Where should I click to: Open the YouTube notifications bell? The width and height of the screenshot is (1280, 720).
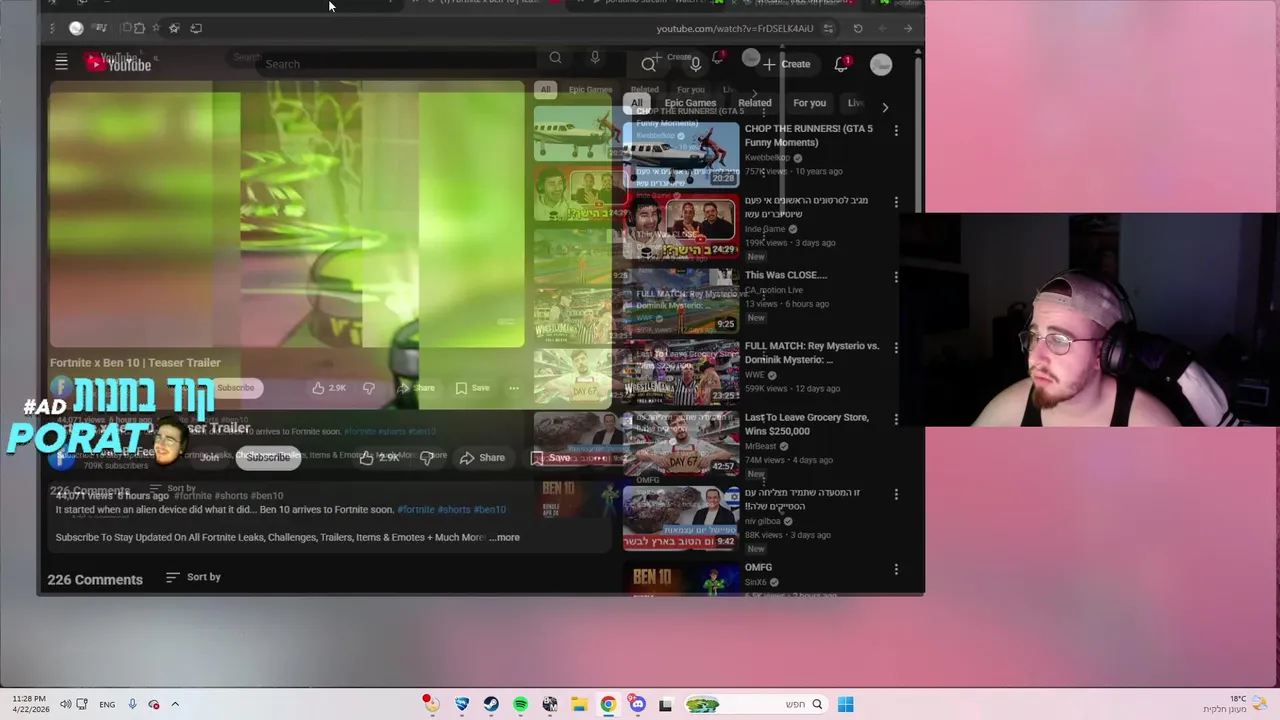[x=841, y=64]
